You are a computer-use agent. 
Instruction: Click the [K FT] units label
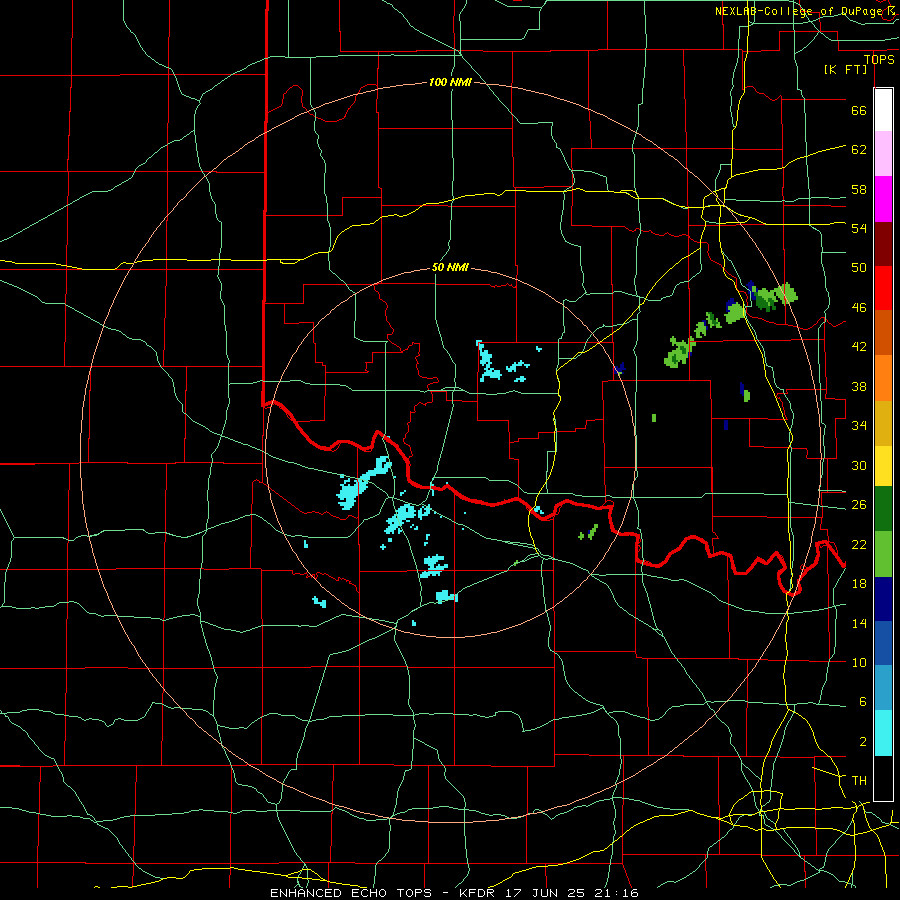845,69
